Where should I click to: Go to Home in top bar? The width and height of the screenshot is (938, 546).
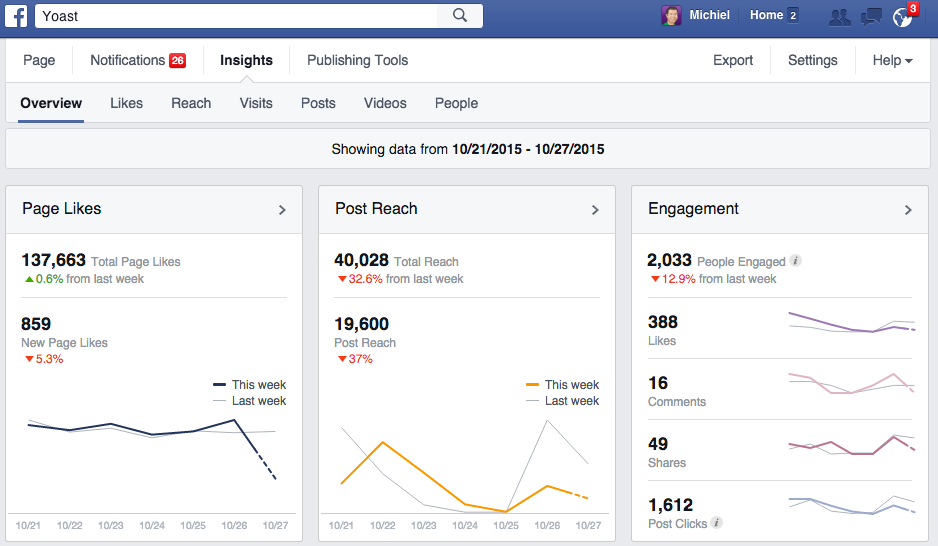(767, 16)
